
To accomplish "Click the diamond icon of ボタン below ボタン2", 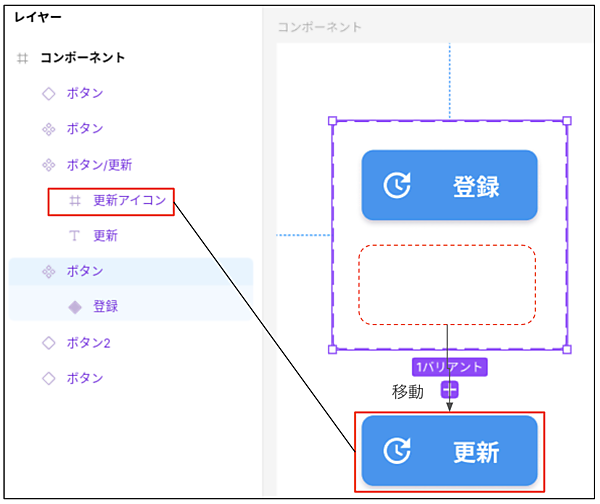I will click(49, 378).
